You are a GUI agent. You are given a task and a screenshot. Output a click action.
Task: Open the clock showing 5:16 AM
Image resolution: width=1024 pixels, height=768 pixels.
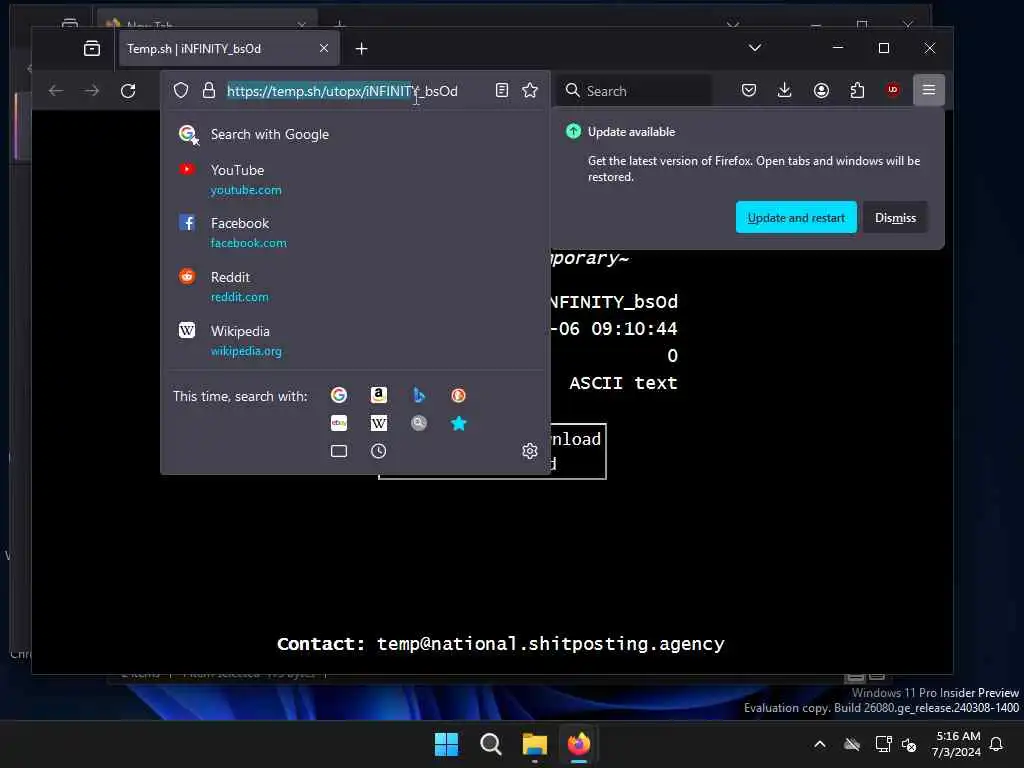[x=957, y=744]
